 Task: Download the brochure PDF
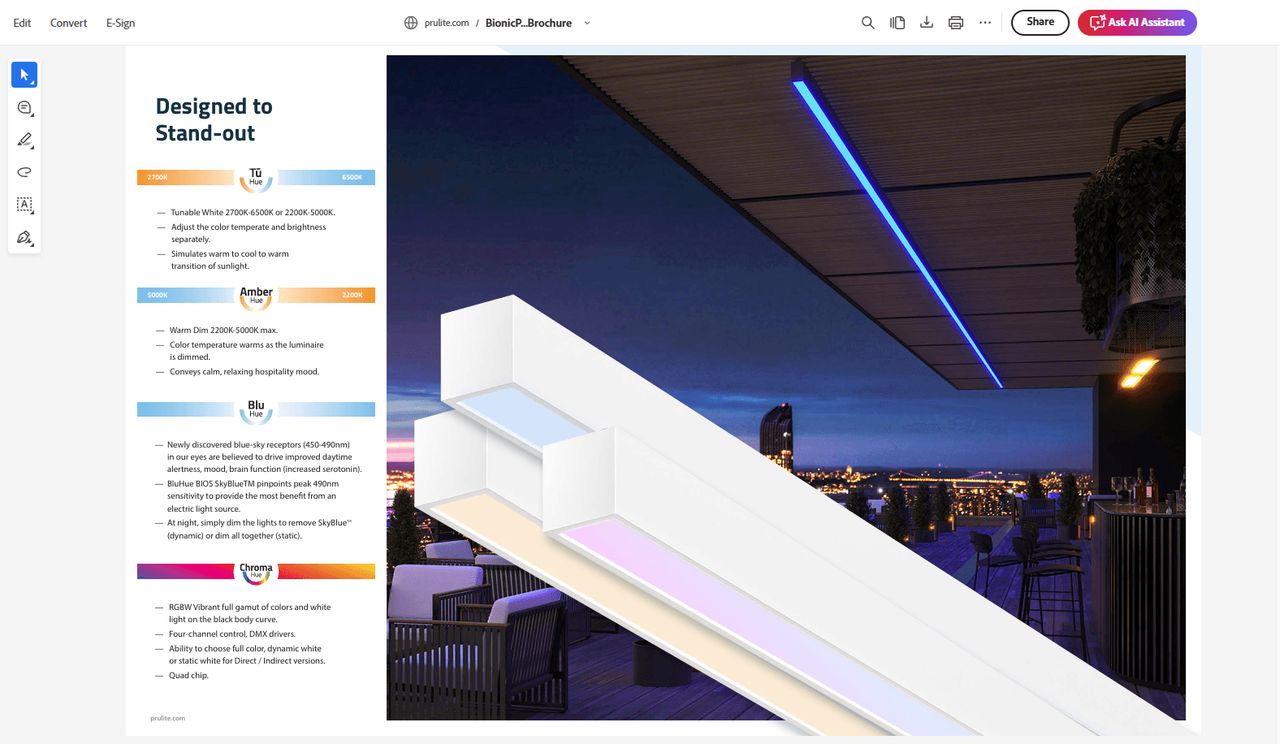point(926,21)
